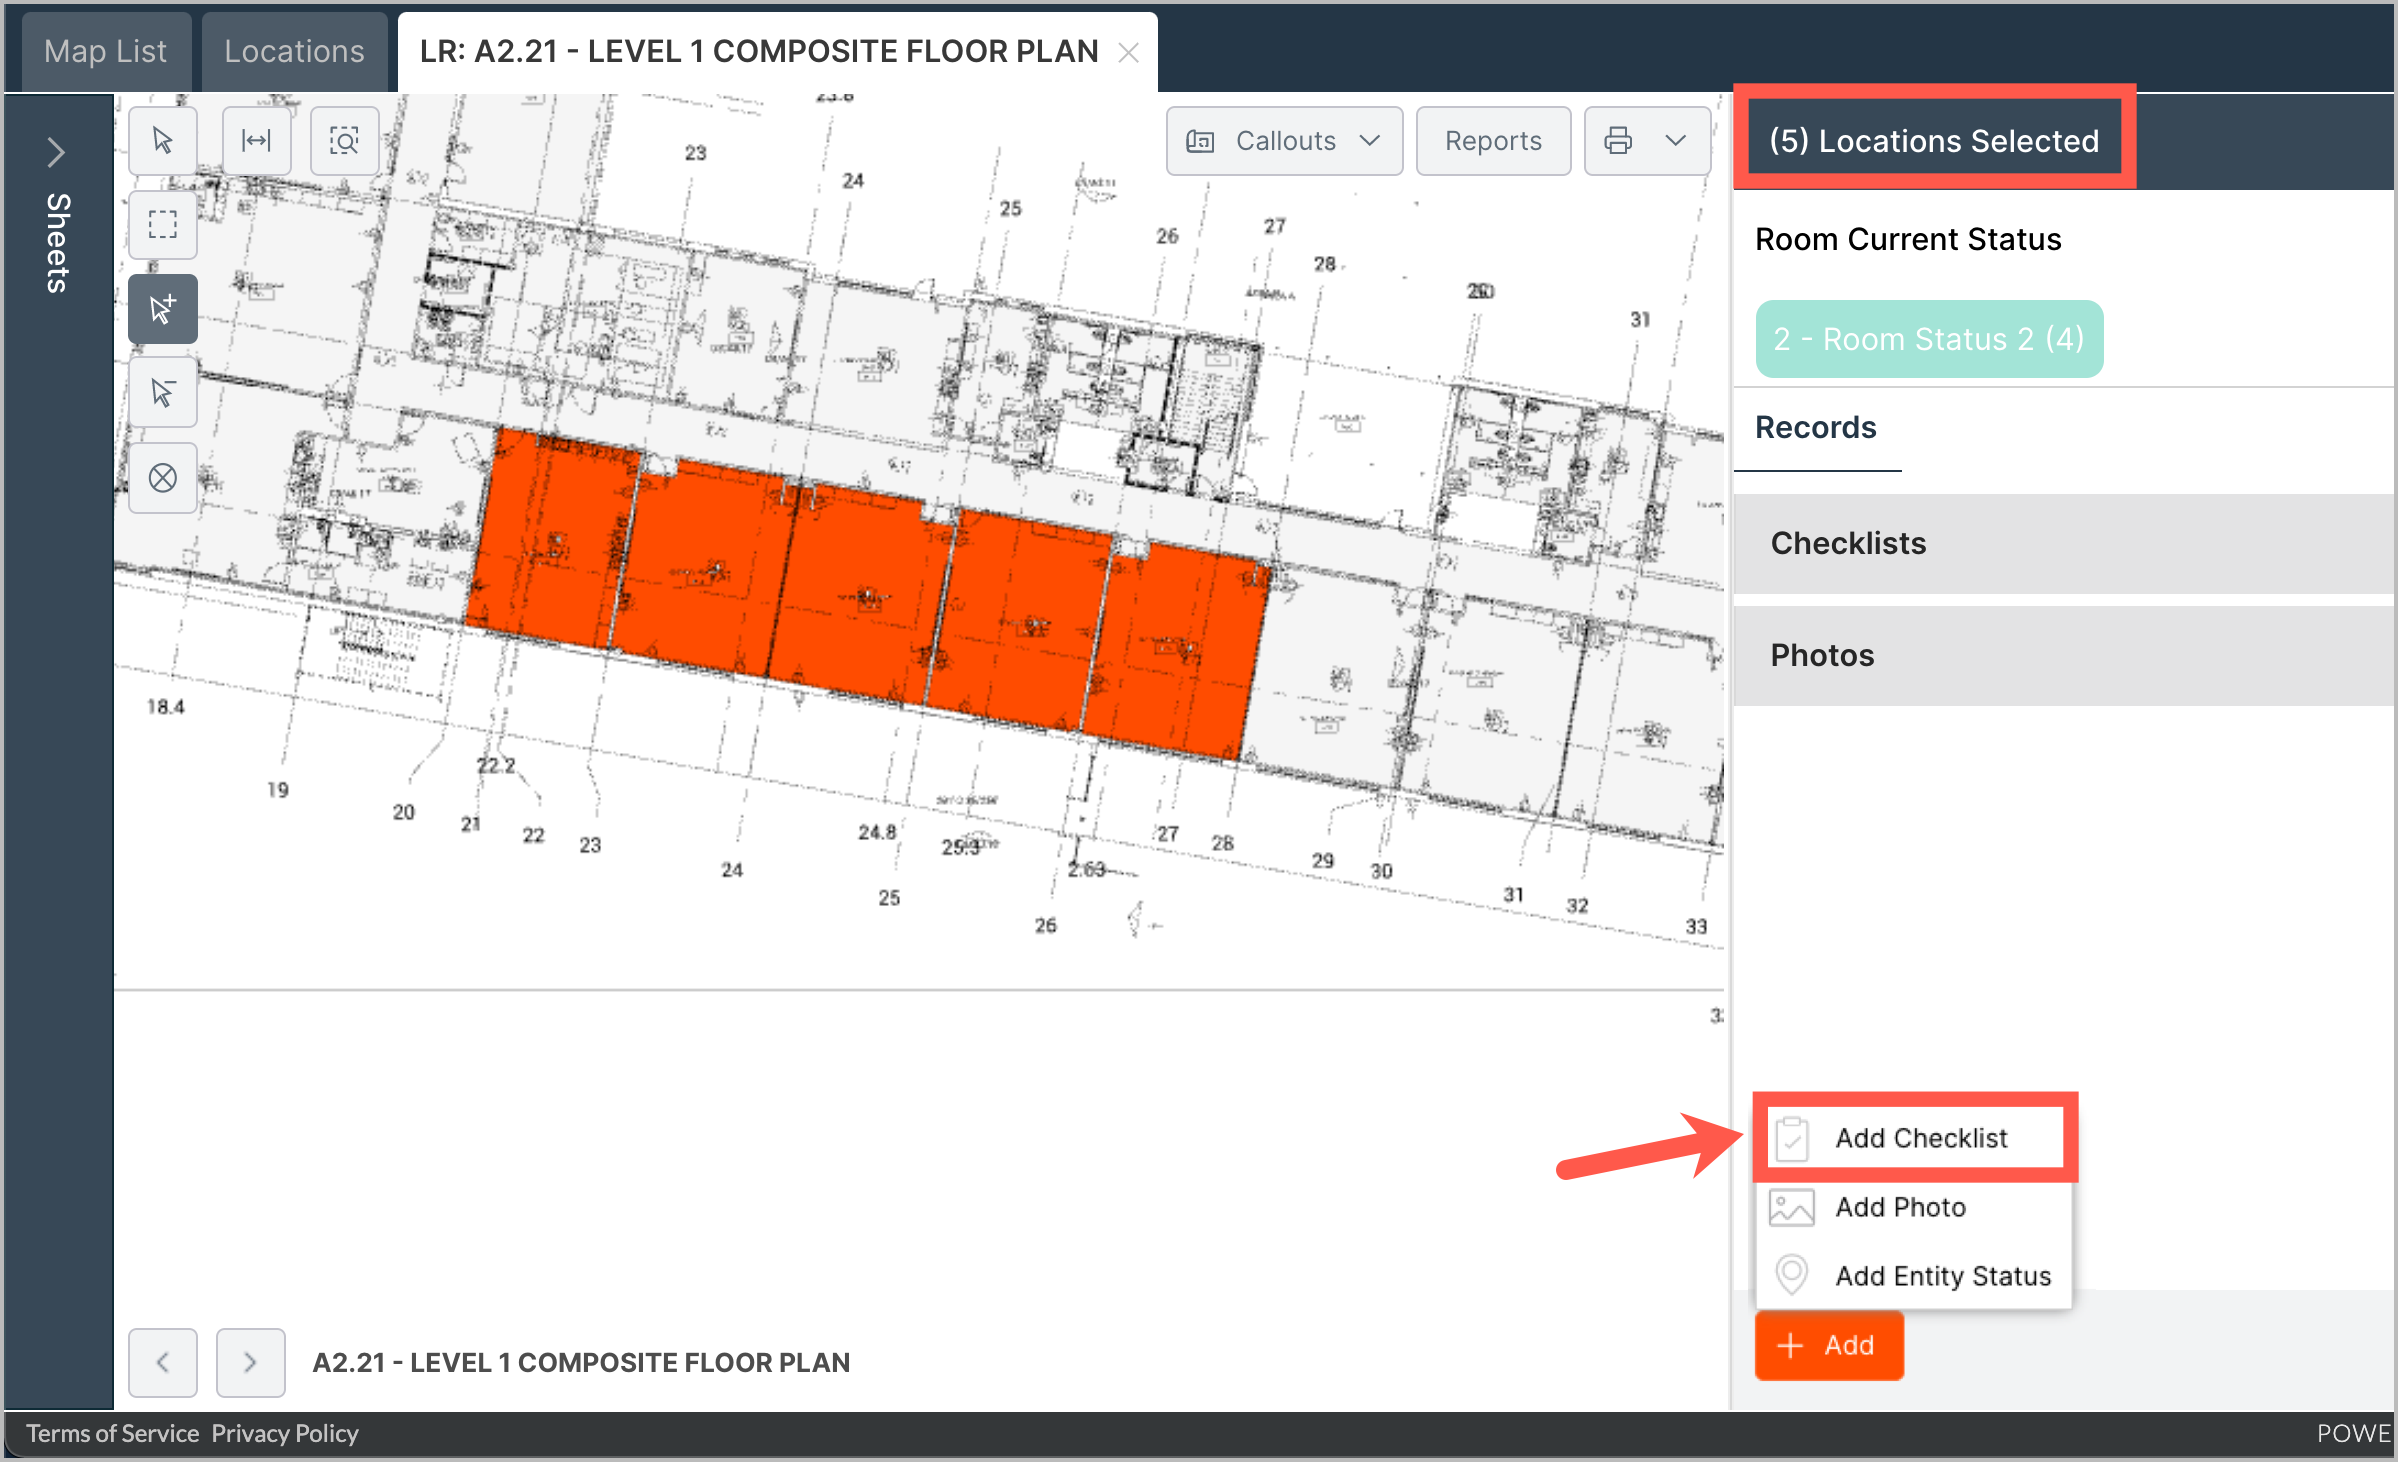Toggle the add-to-selection cursor tool
2398x1462 pixels.
click(163, 309)
